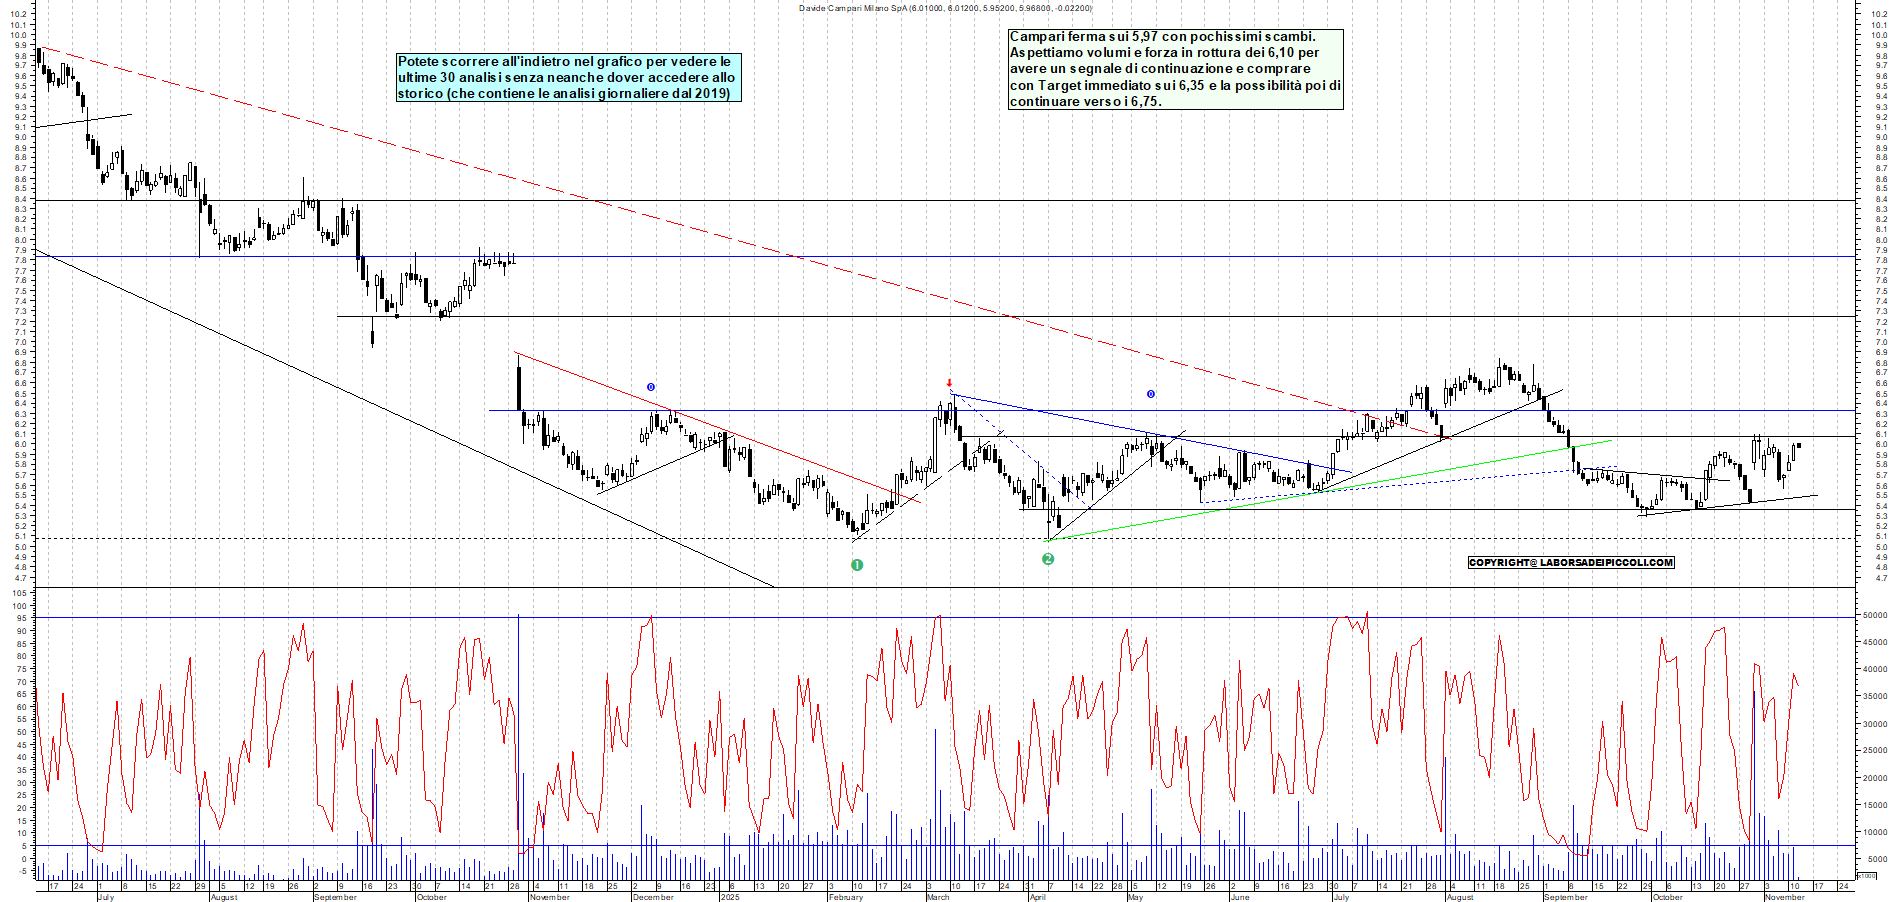1890x902 pixels.
Task: Open the 2025 year marker on the date axis
Action: [x=729, y=894]
